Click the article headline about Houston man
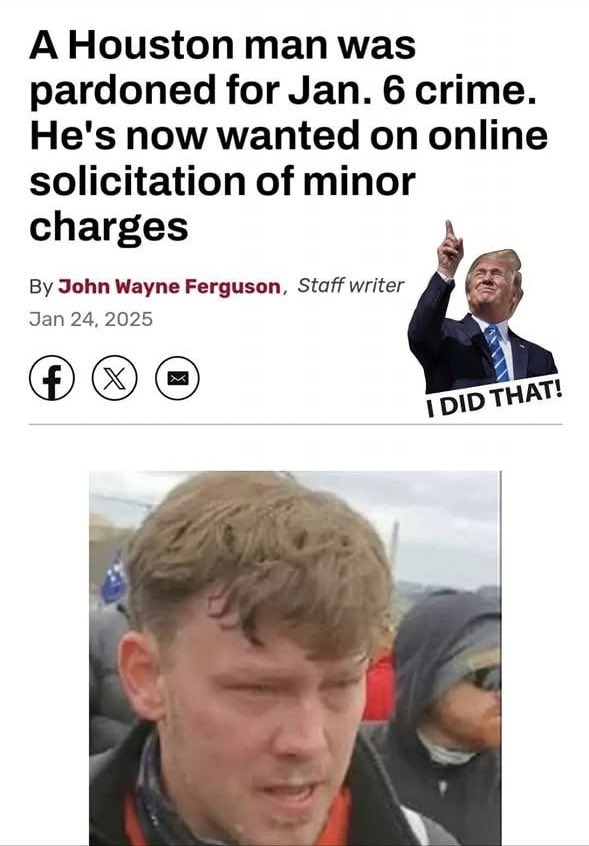The width and height of the screenshot is (589, 846). click(289, 136)
